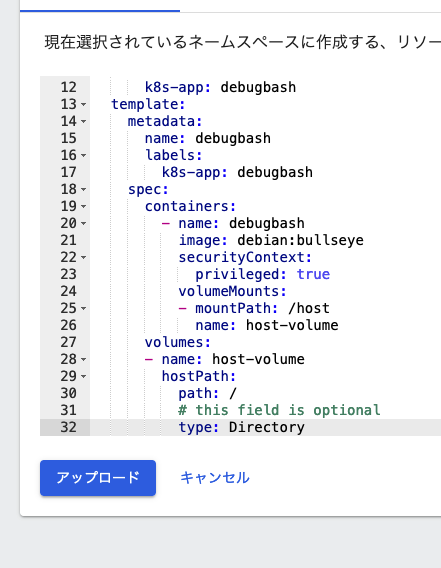Screen dimensions: 441x568
Task: Click line number 32 in gutter
Action: pos(68,427)
